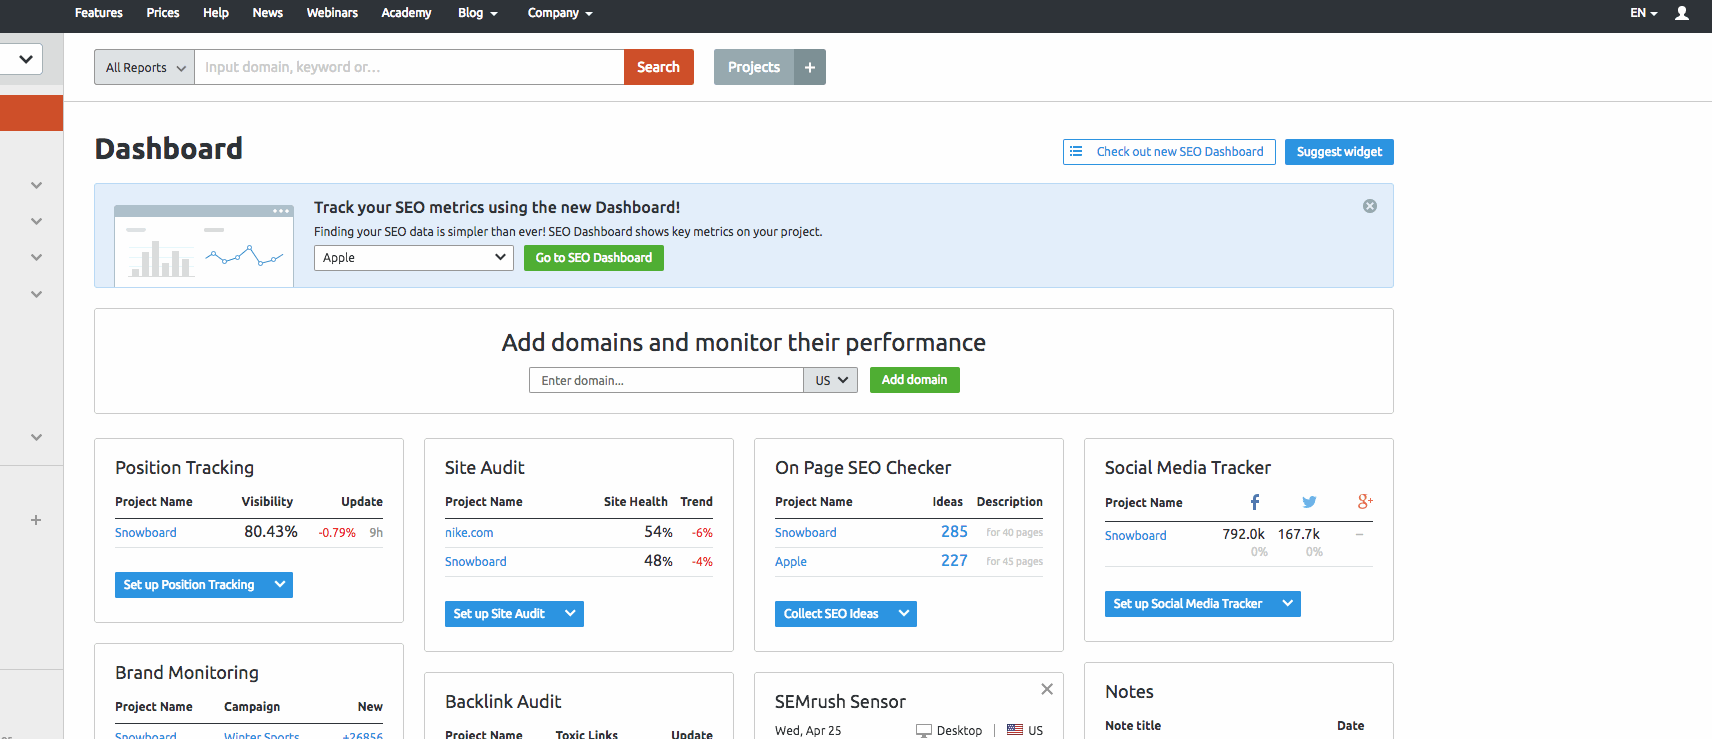This screenshot has width=1712, height=739.
Task: Expand the fourth sidebar chevron section
Action: click(36, 294)
